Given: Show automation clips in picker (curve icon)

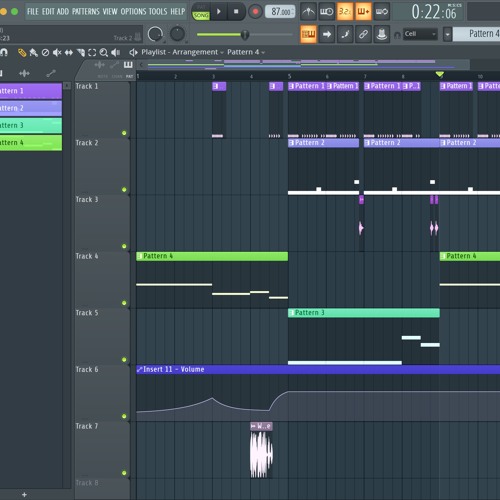Looking at the screenshot, I should click(x=51, y=73).
